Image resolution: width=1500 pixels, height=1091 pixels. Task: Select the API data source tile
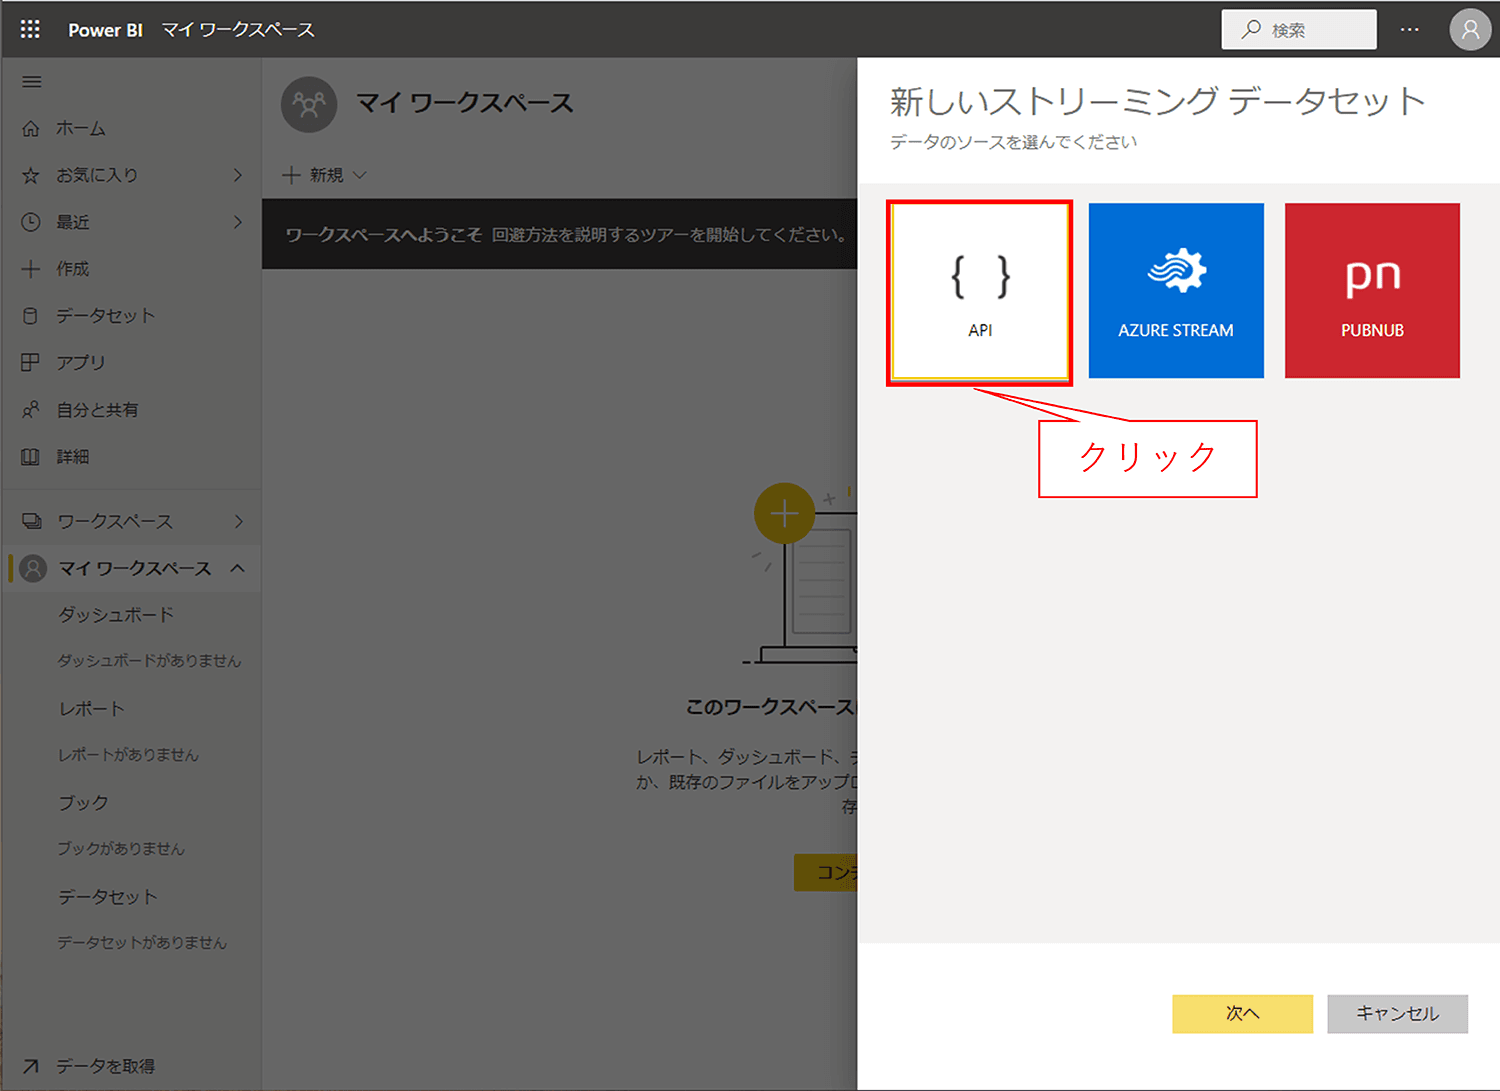point(980,291)
